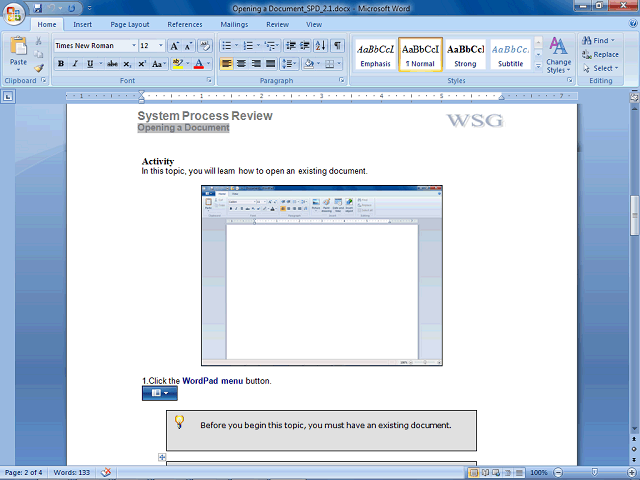
Task: Click Find in the Editing group
Action: click(x=598, y=40)
